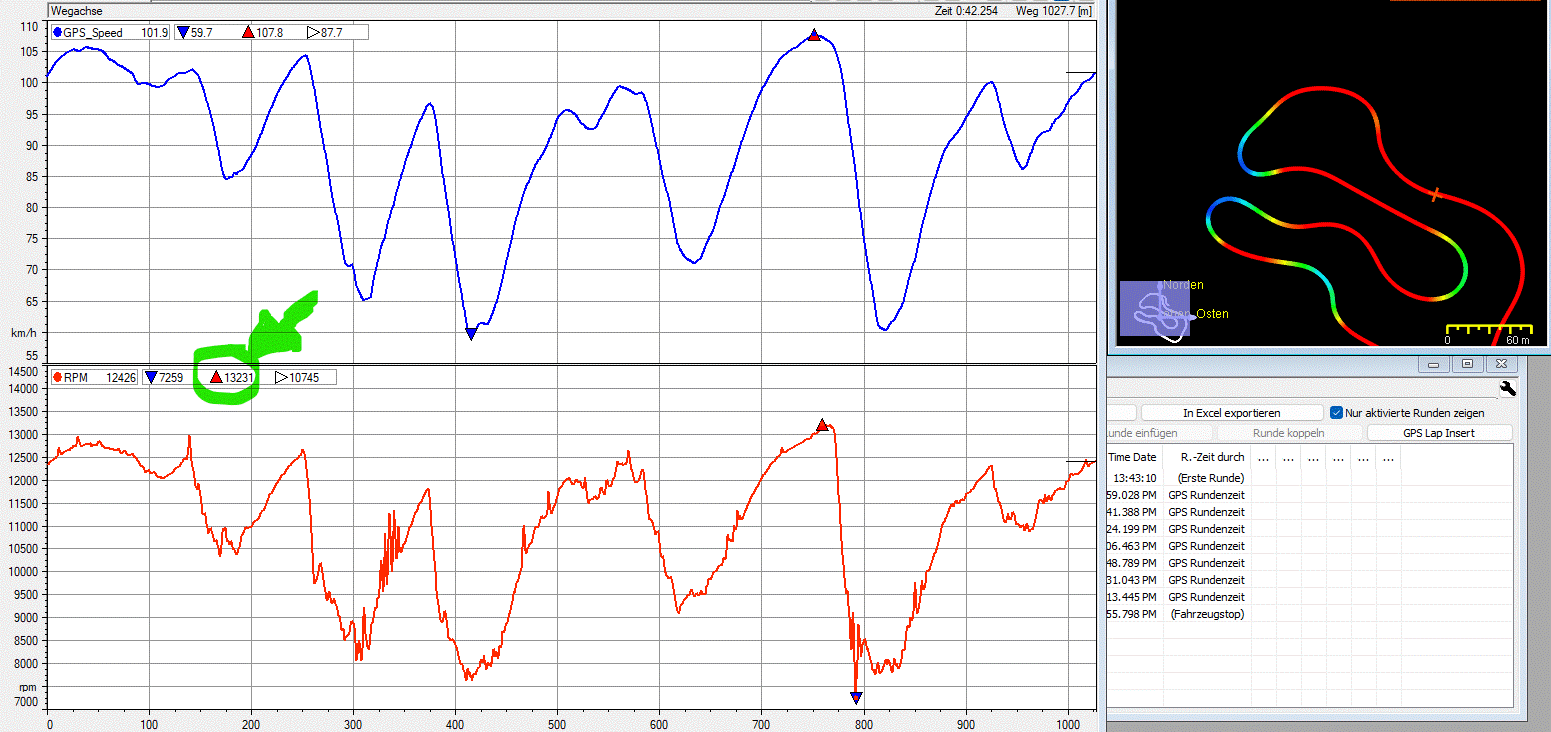This screenshot has width=1551, height=732.
Task: Click the speed maximum marker on blue curve
Action: (814, 35)
